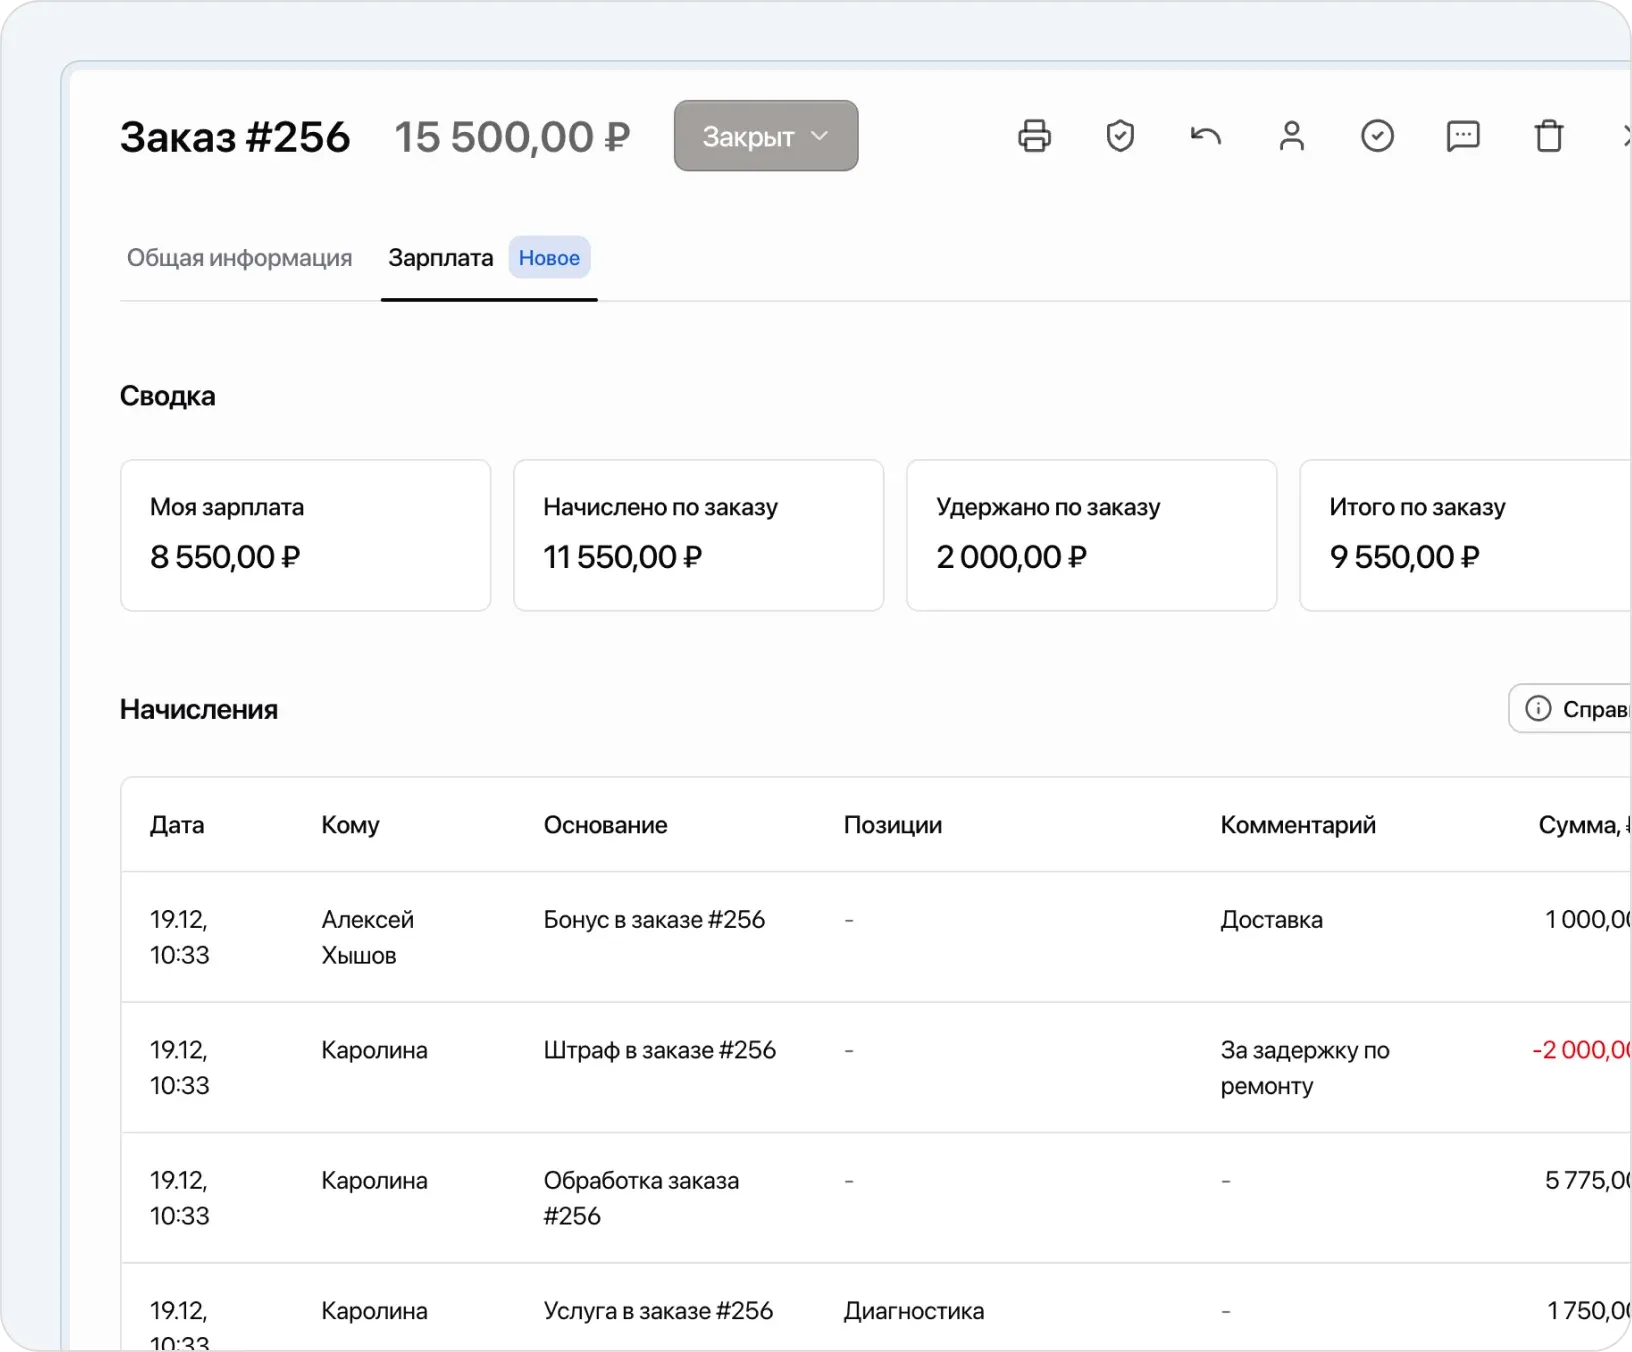Screen dimensions: 1632x1352
Task: Click employee name Алексей Хышов
Action: tap(368, 936)
